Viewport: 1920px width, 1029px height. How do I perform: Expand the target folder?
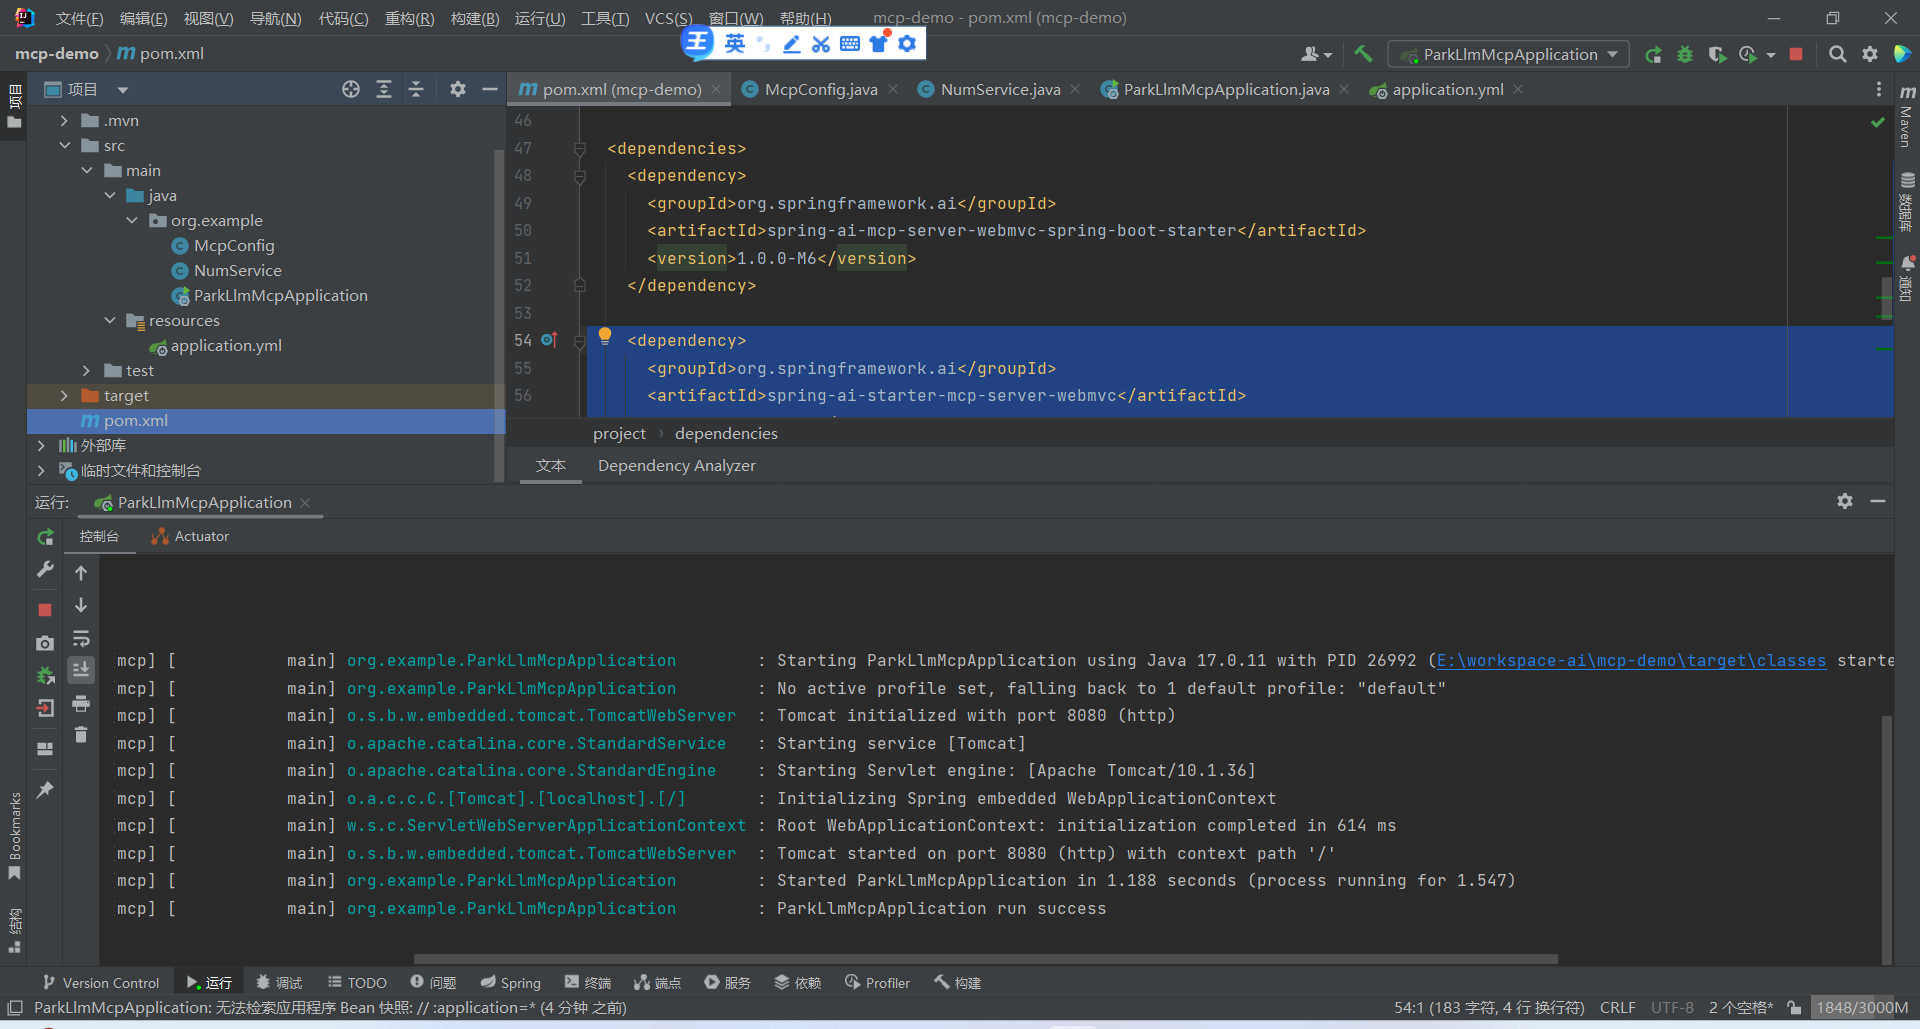pos(64,395)
